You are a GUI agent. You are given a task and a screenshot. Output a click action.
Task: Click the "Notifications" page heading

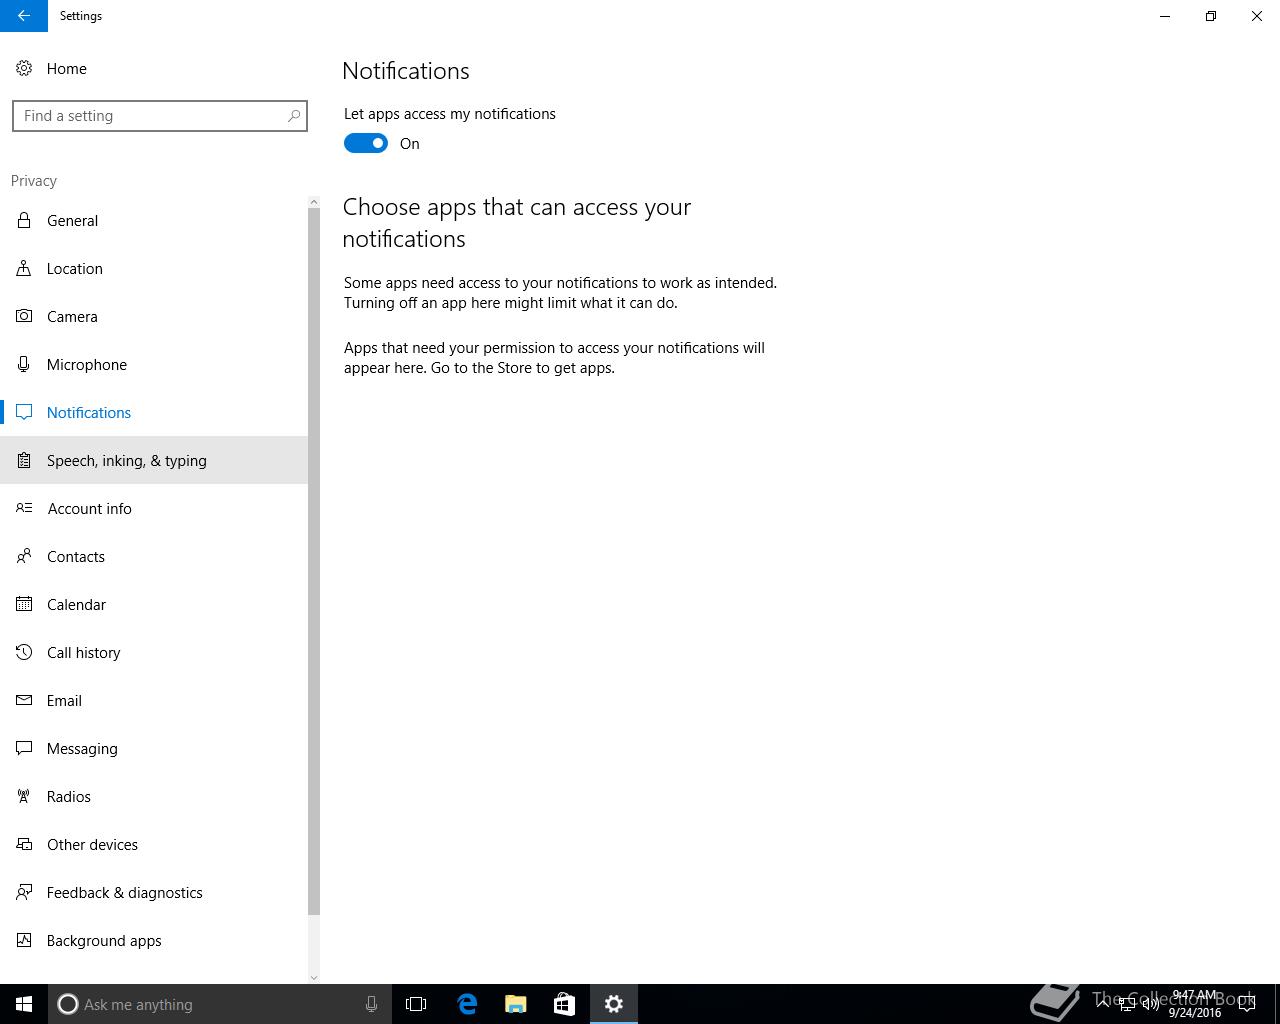(x=406, y=71)
